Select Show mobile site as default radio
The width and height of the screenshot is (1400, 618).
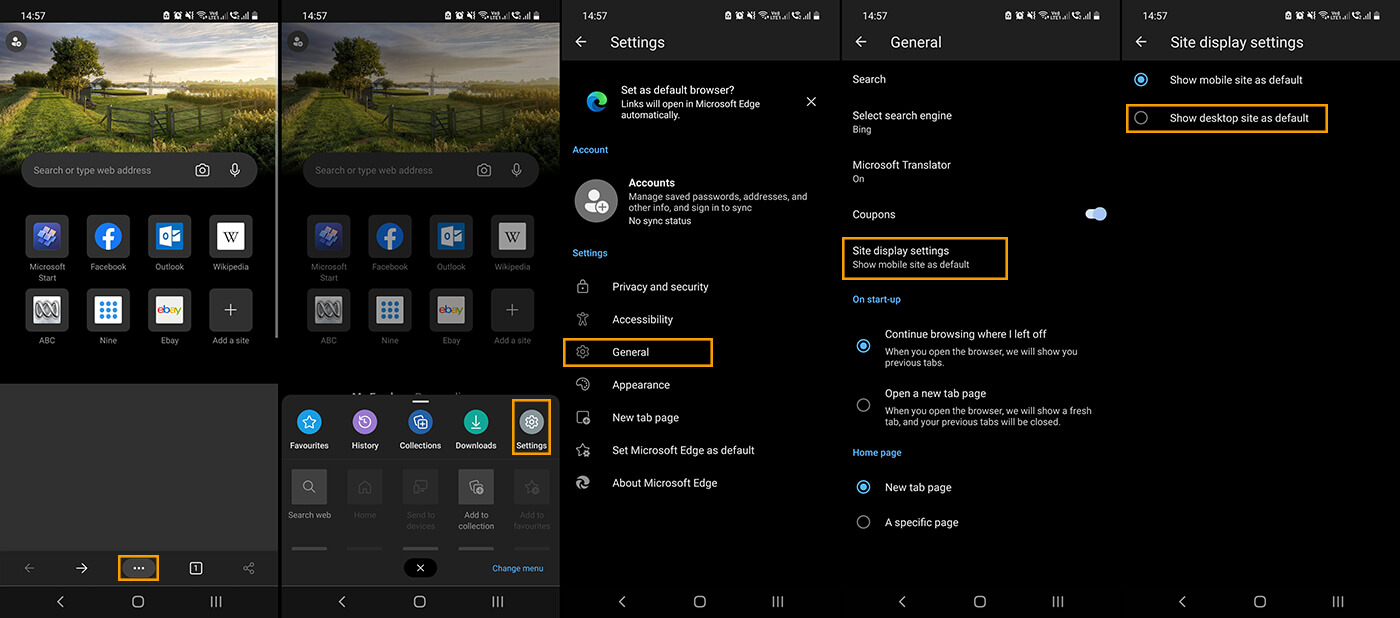click(x=1141, y=79)
